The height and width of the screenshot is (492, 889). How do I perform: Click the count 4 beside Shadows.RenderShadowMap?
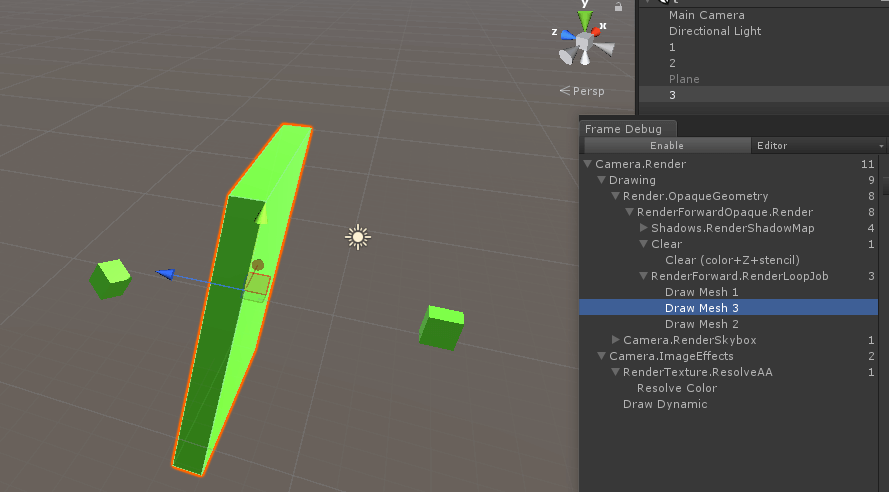point(871,228)
